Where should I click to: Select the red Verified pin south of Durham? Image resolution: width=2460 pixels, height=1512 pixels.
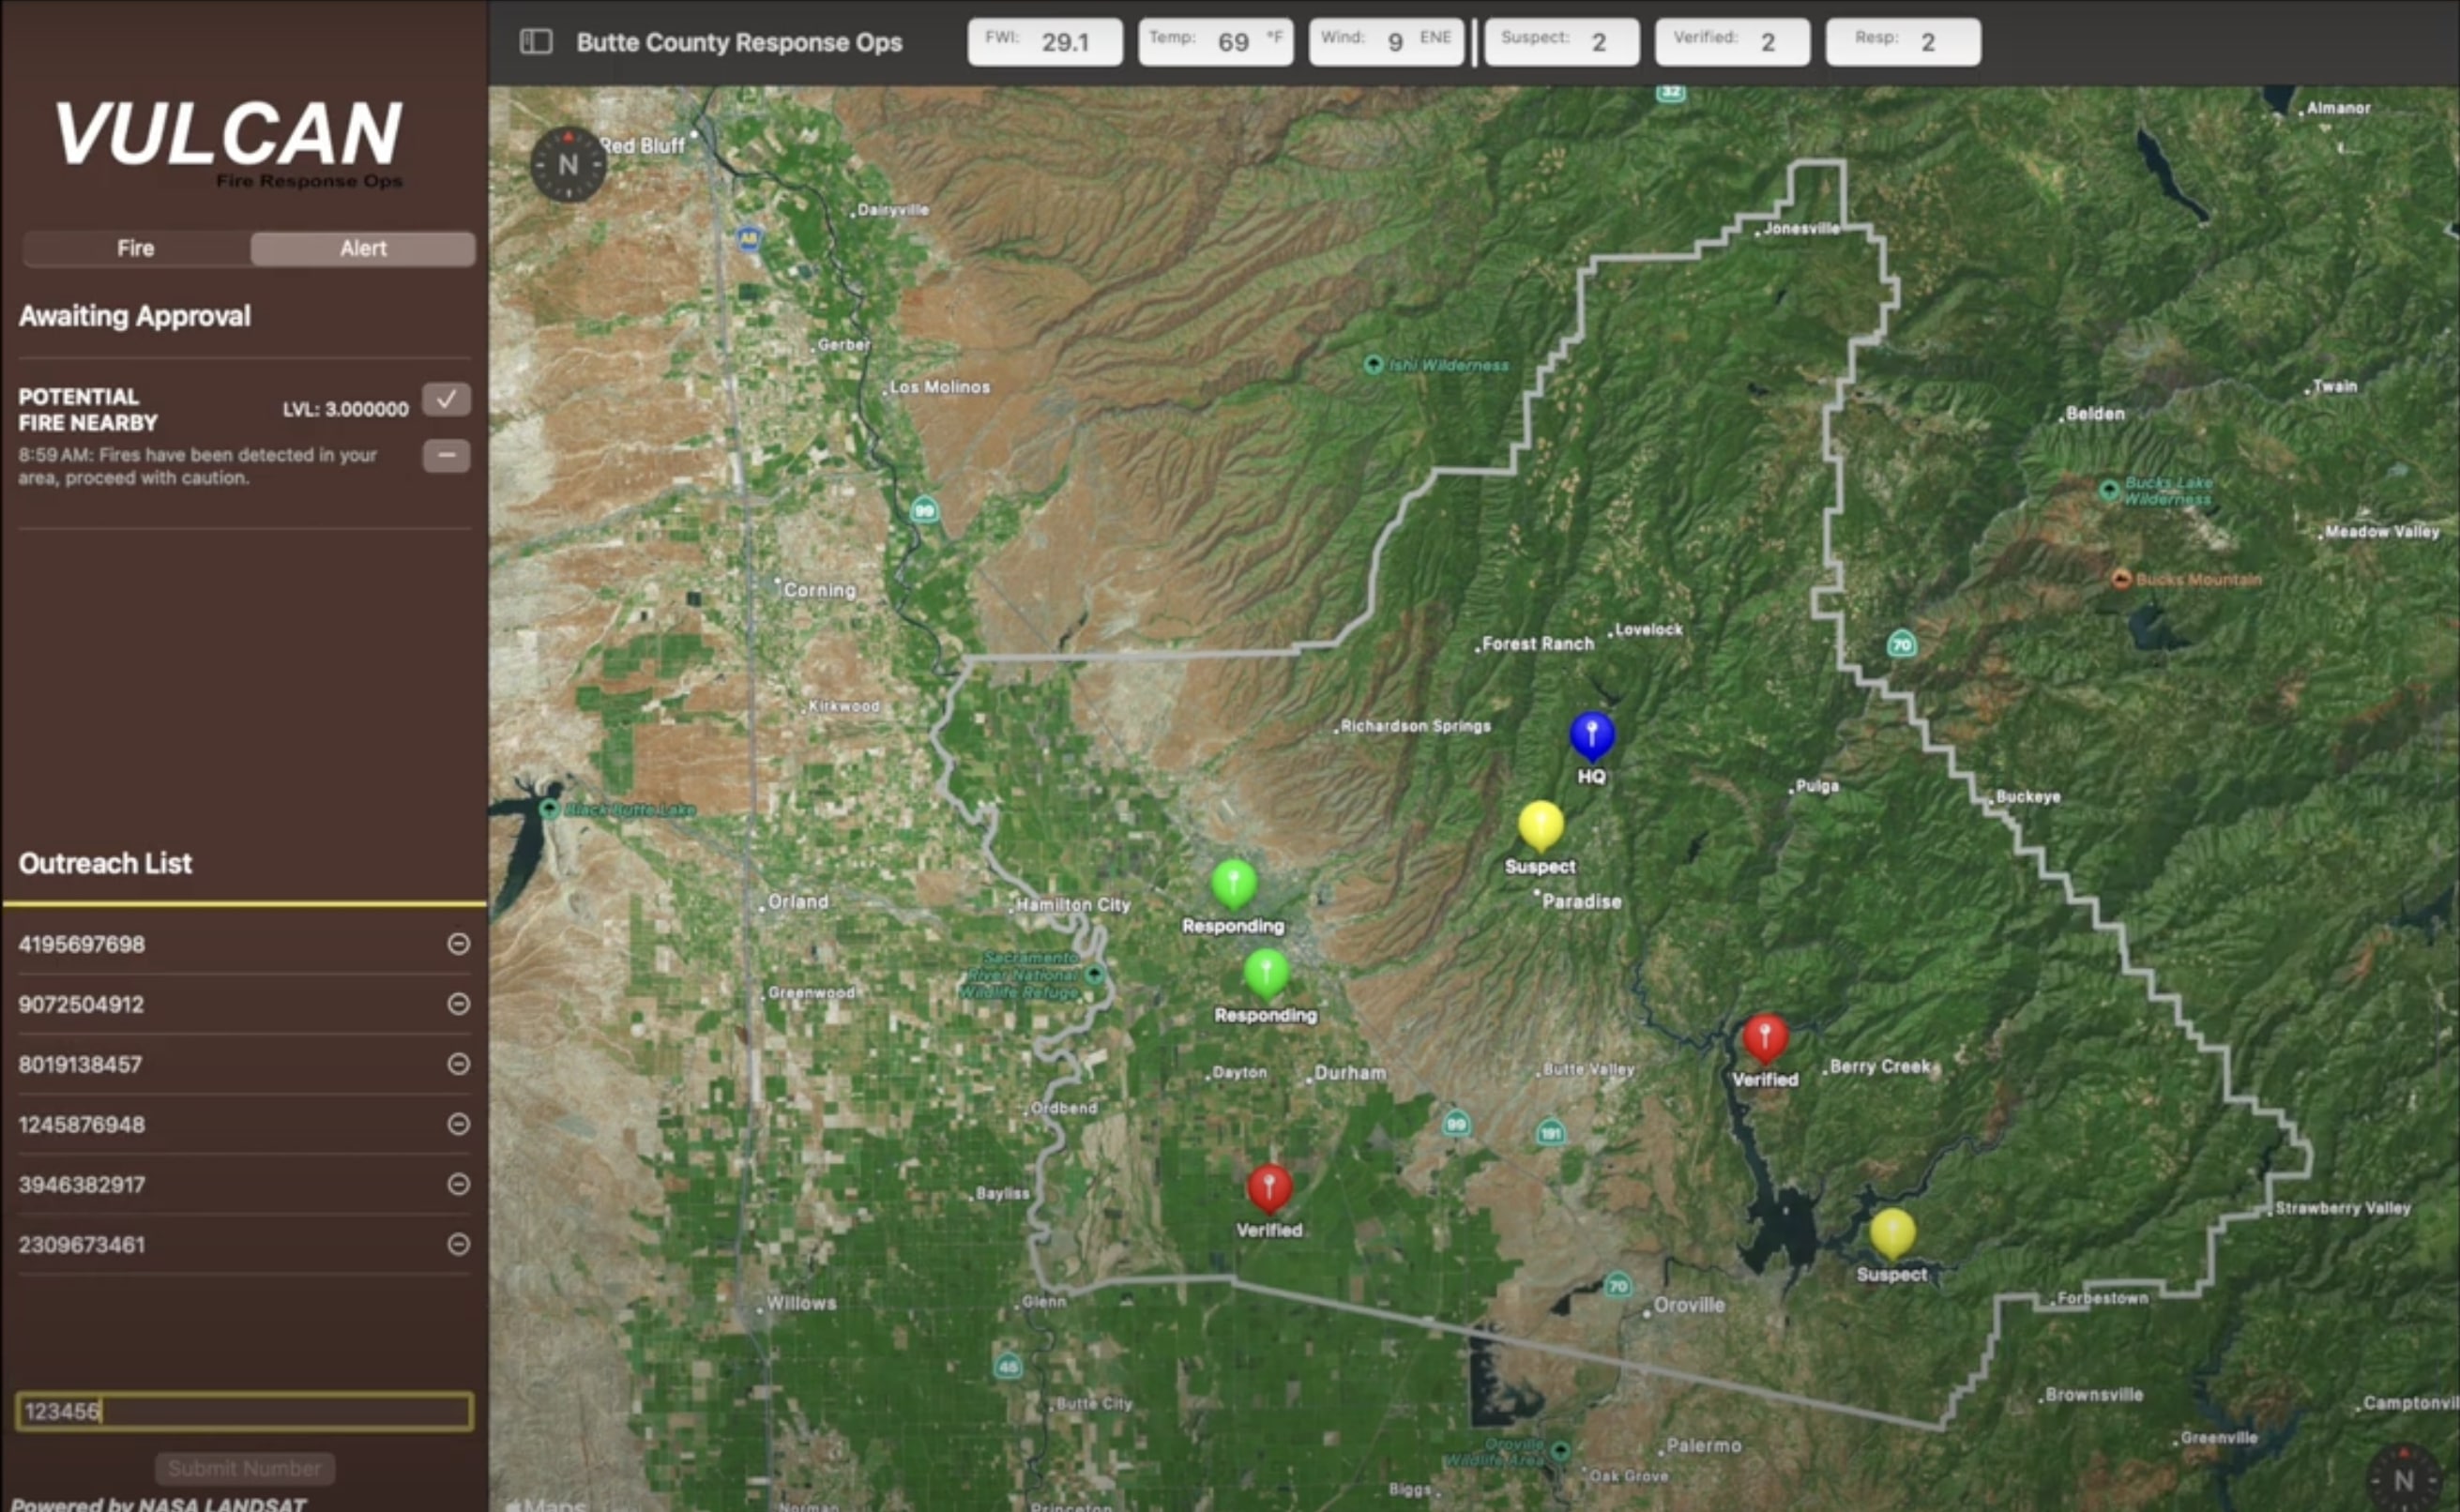pos(1269,1187)
